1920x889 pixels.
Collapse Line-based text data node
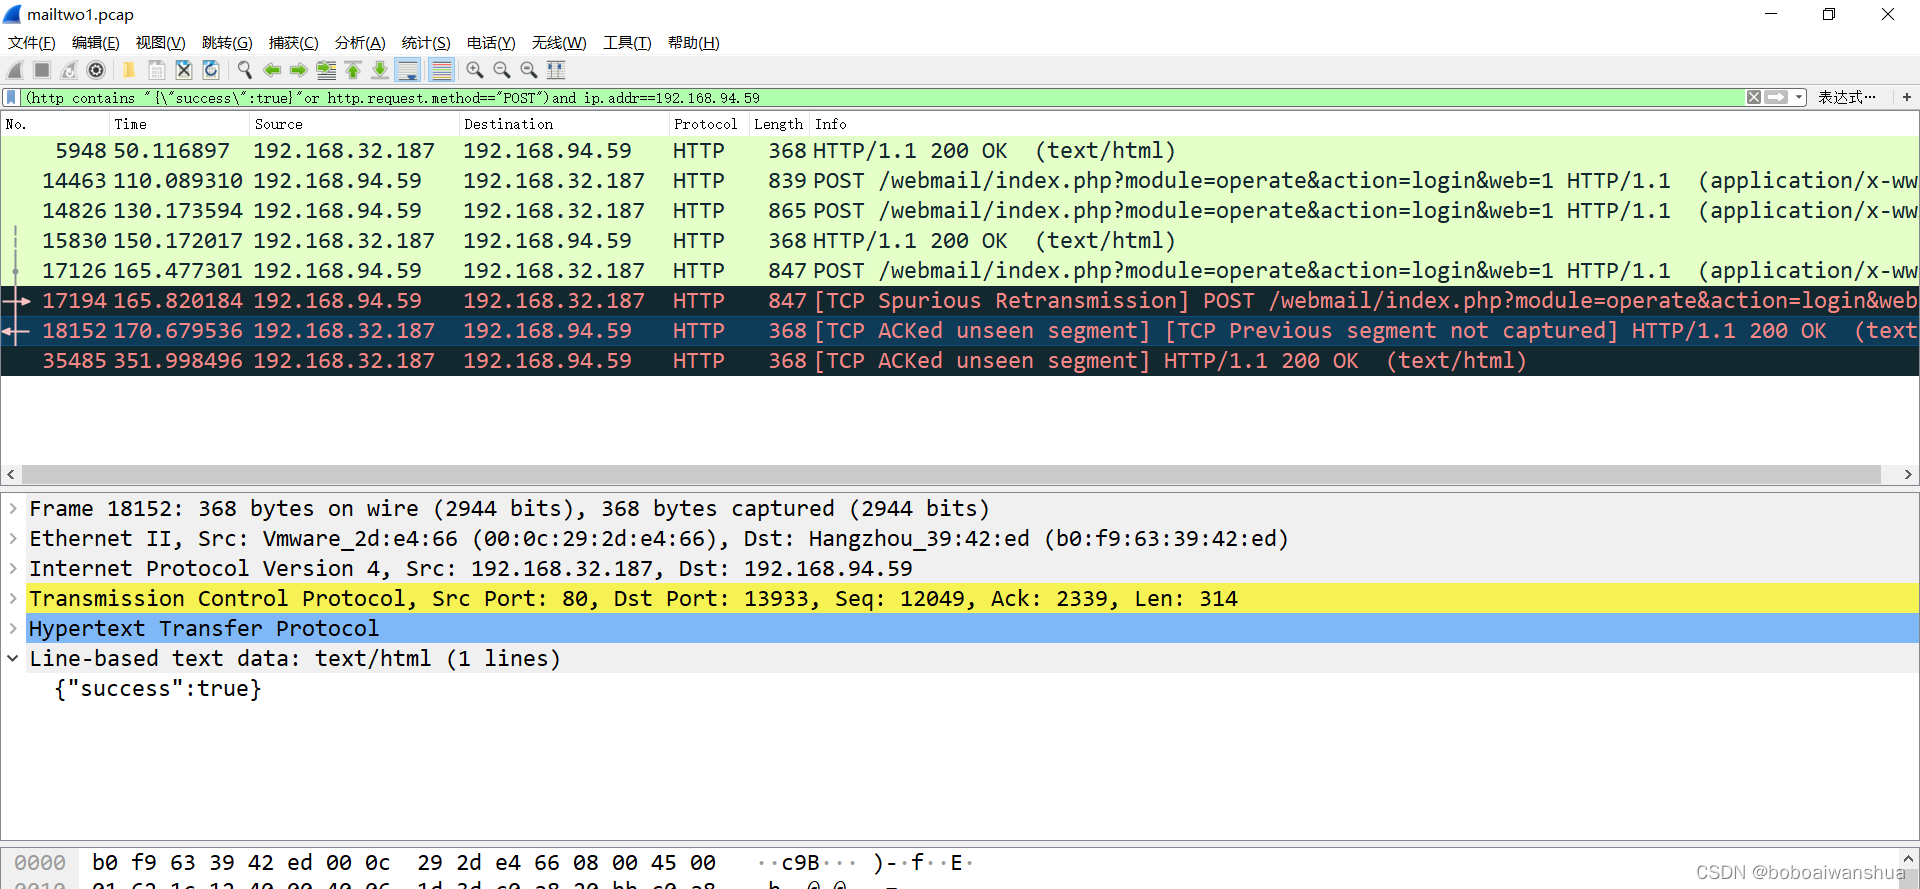click(x=13, y=659)
